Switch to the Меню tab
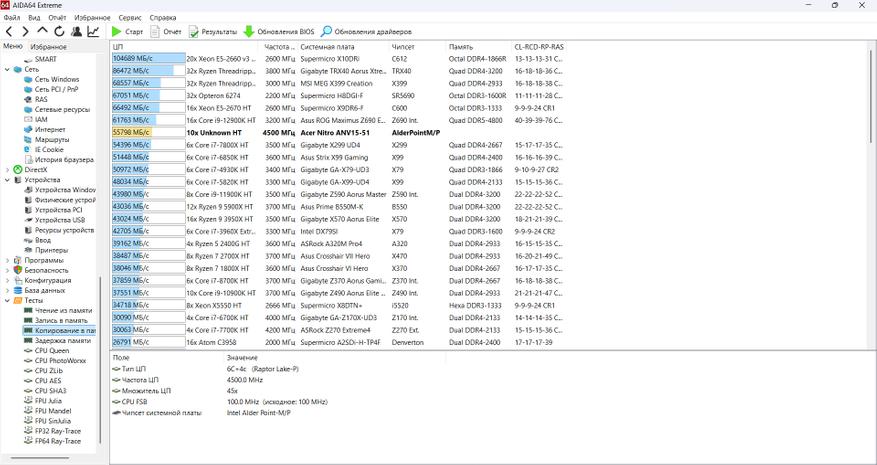Image resolution: width=877 pixels, height=465 pixels. (x=13, y=46)
